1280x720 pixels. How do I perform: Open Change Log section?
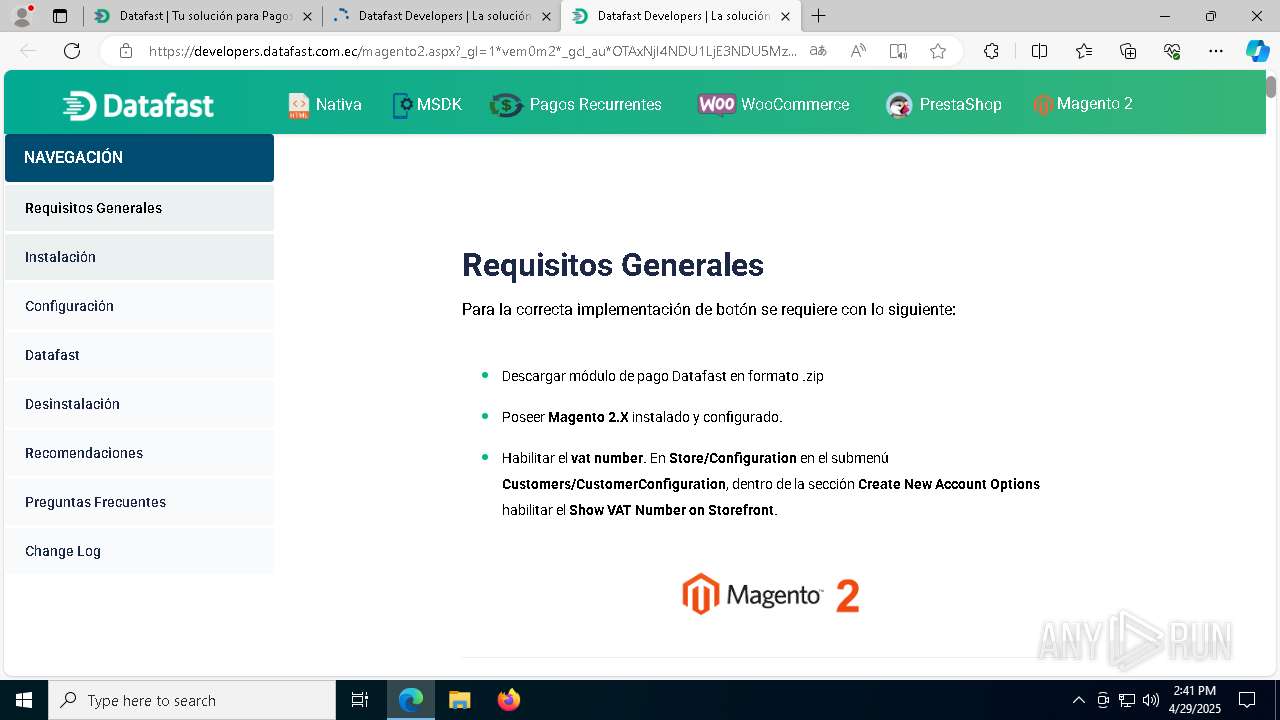[x=139, y=551]
